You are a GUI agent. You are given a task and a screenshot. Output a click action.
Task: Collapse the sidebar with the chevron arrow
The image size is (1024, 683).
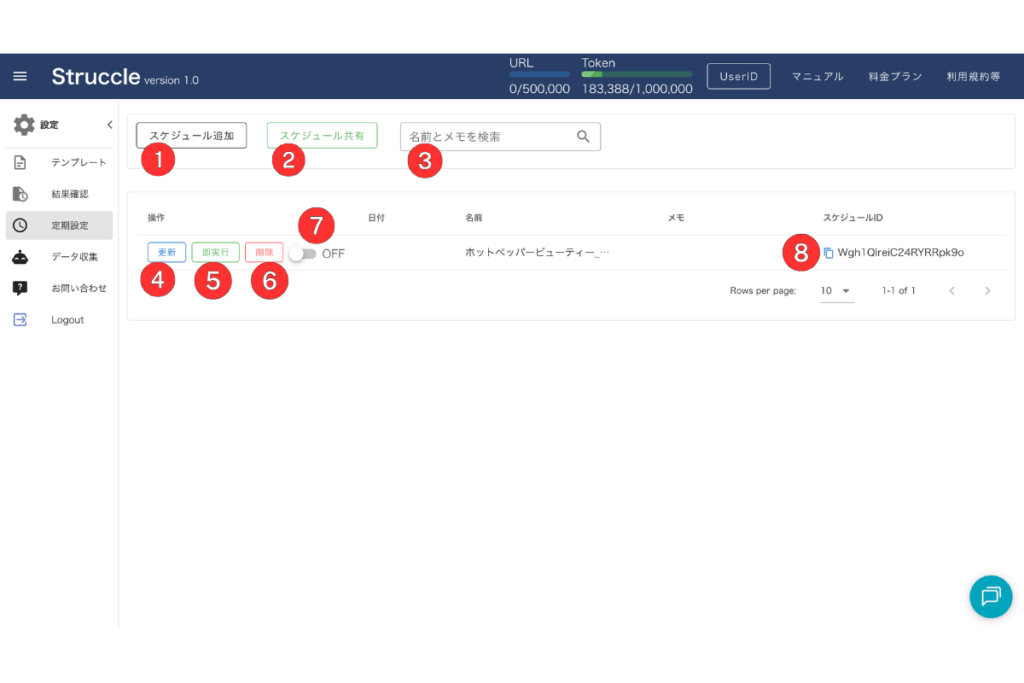(109, 125)
